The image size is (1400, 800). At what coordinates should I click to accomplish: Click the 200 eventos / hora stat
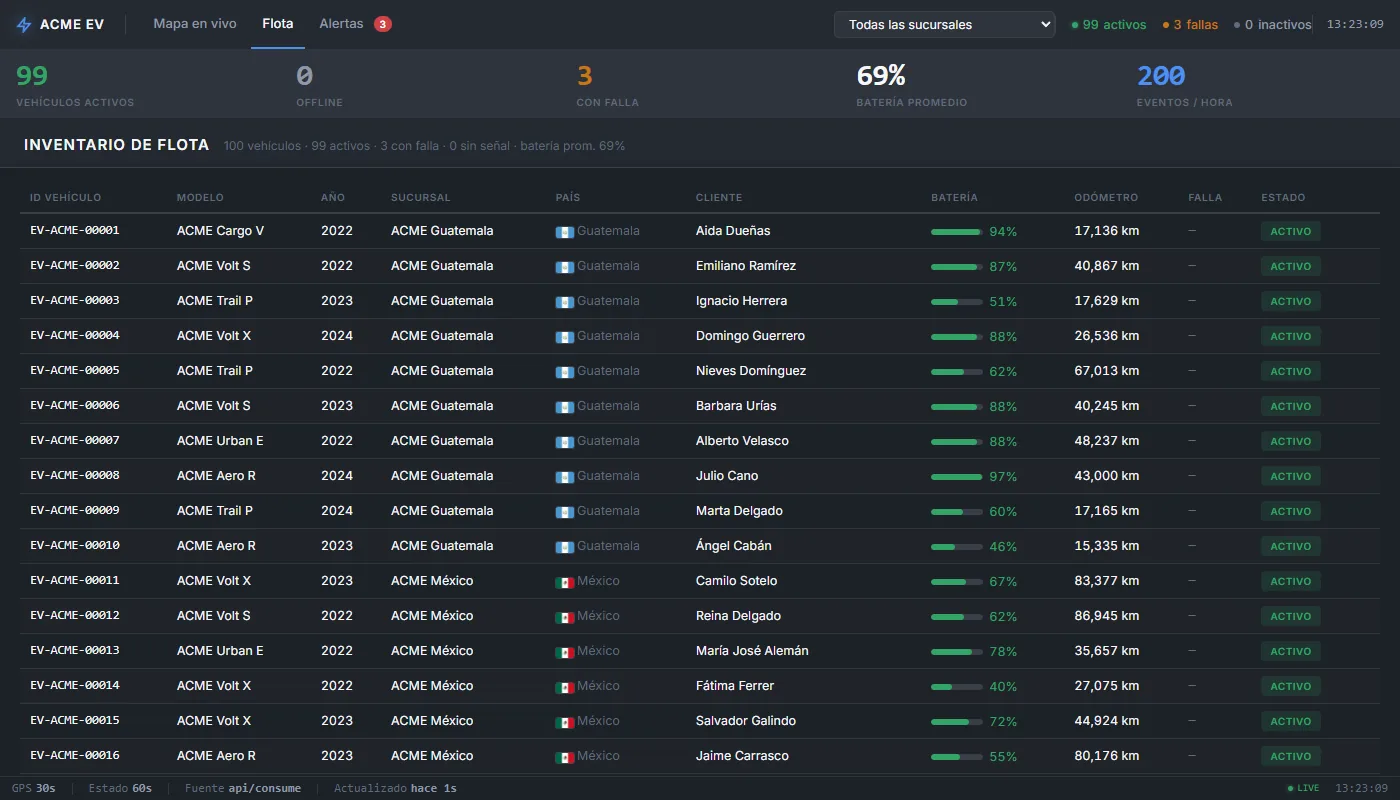(x=1184, y=85)
